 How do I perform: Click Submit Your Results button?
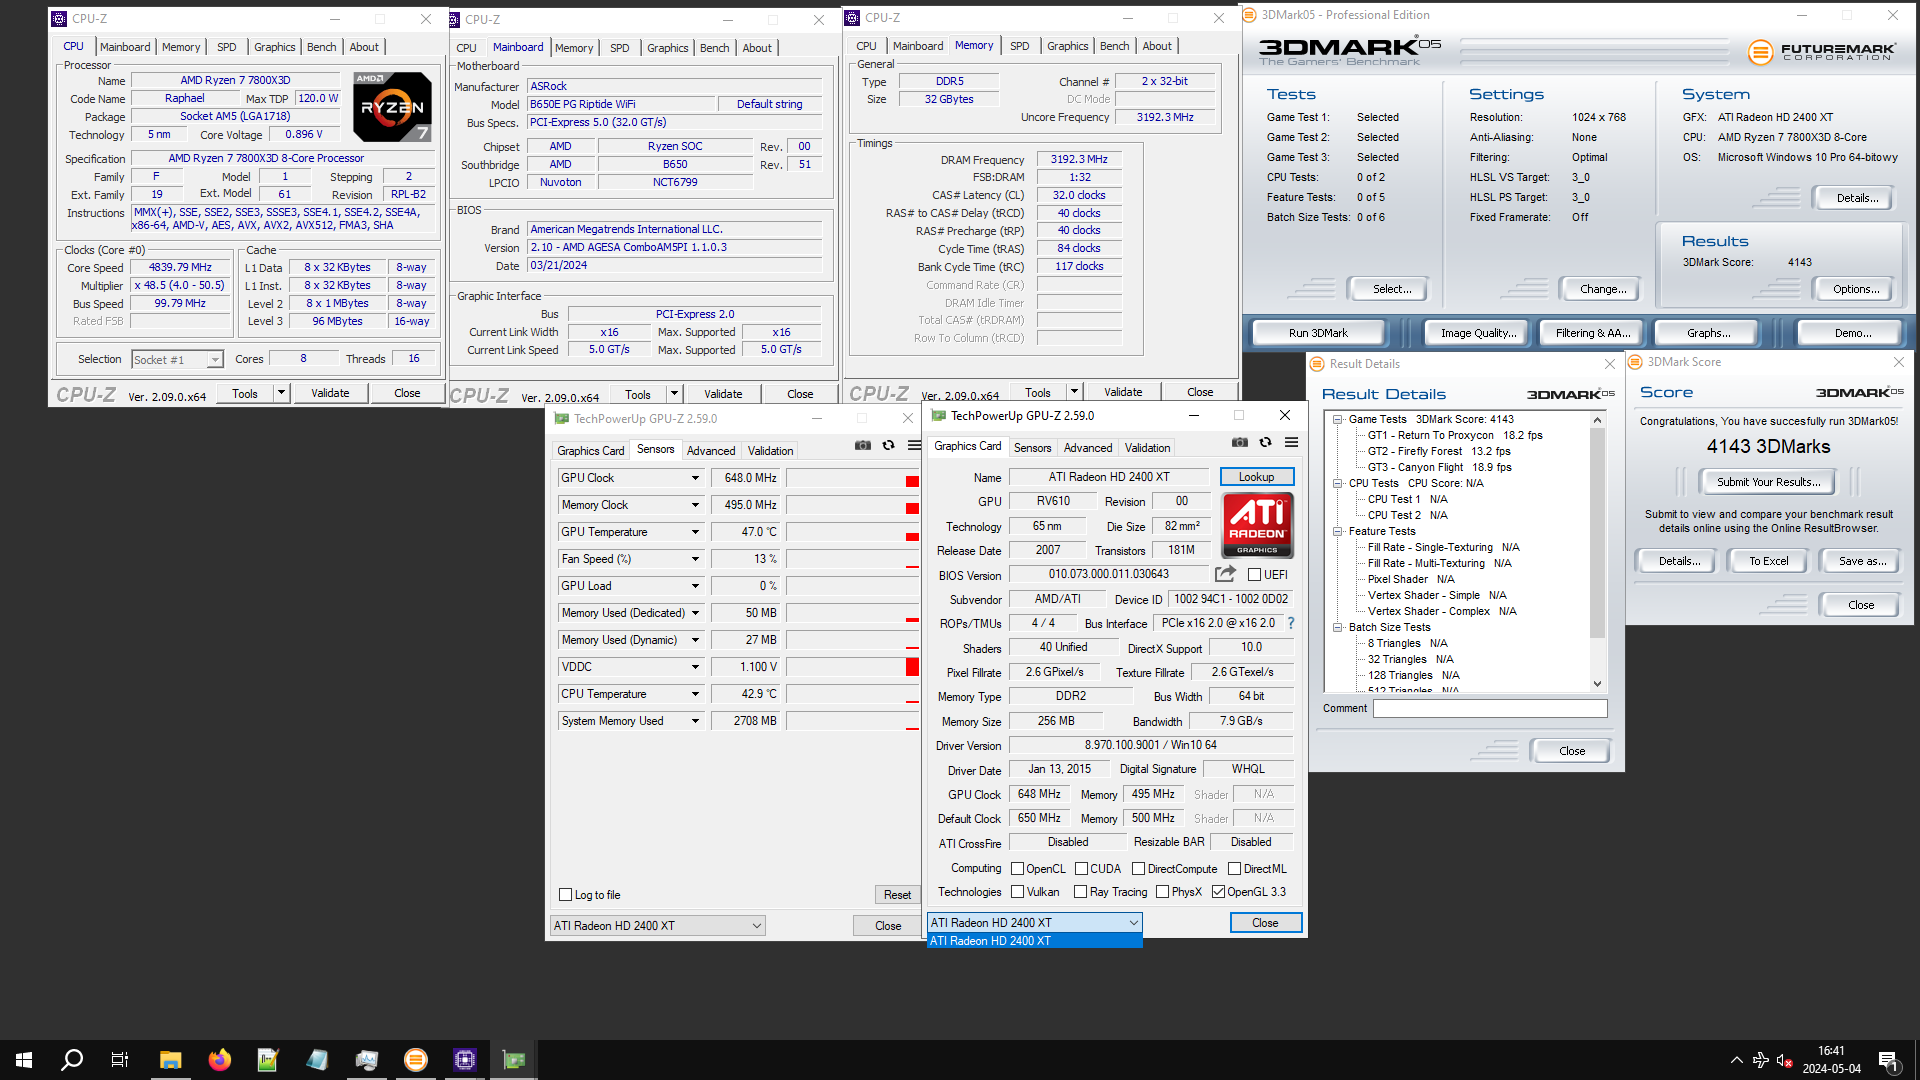coord(1768,482)
